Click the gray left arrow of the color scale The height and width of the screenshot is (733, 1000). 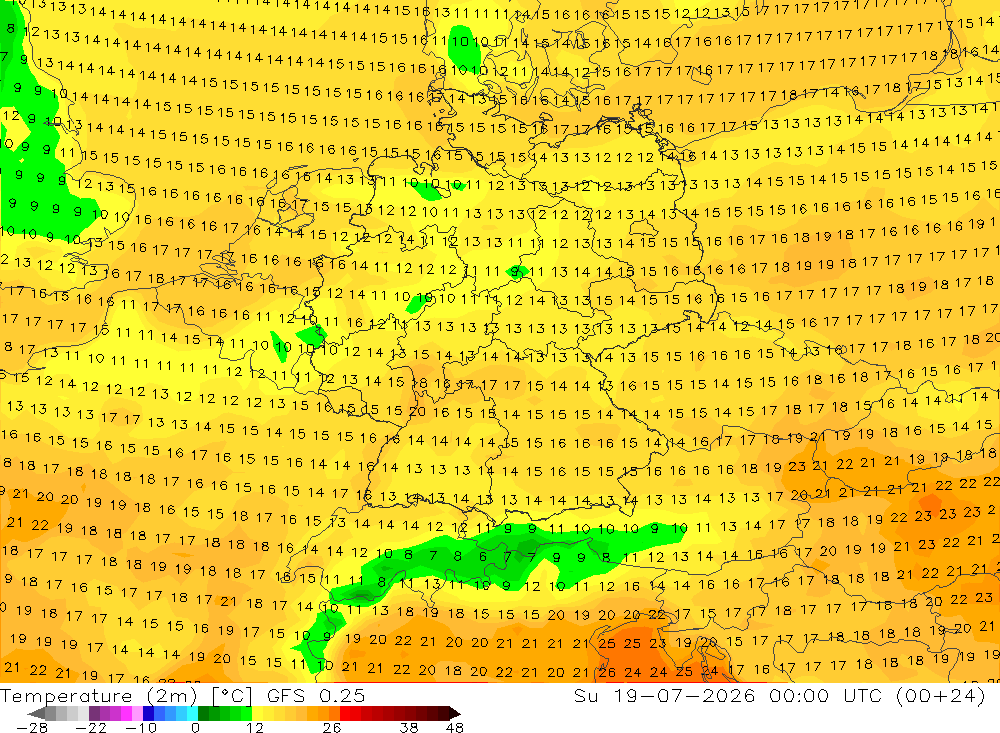[36, 713]
